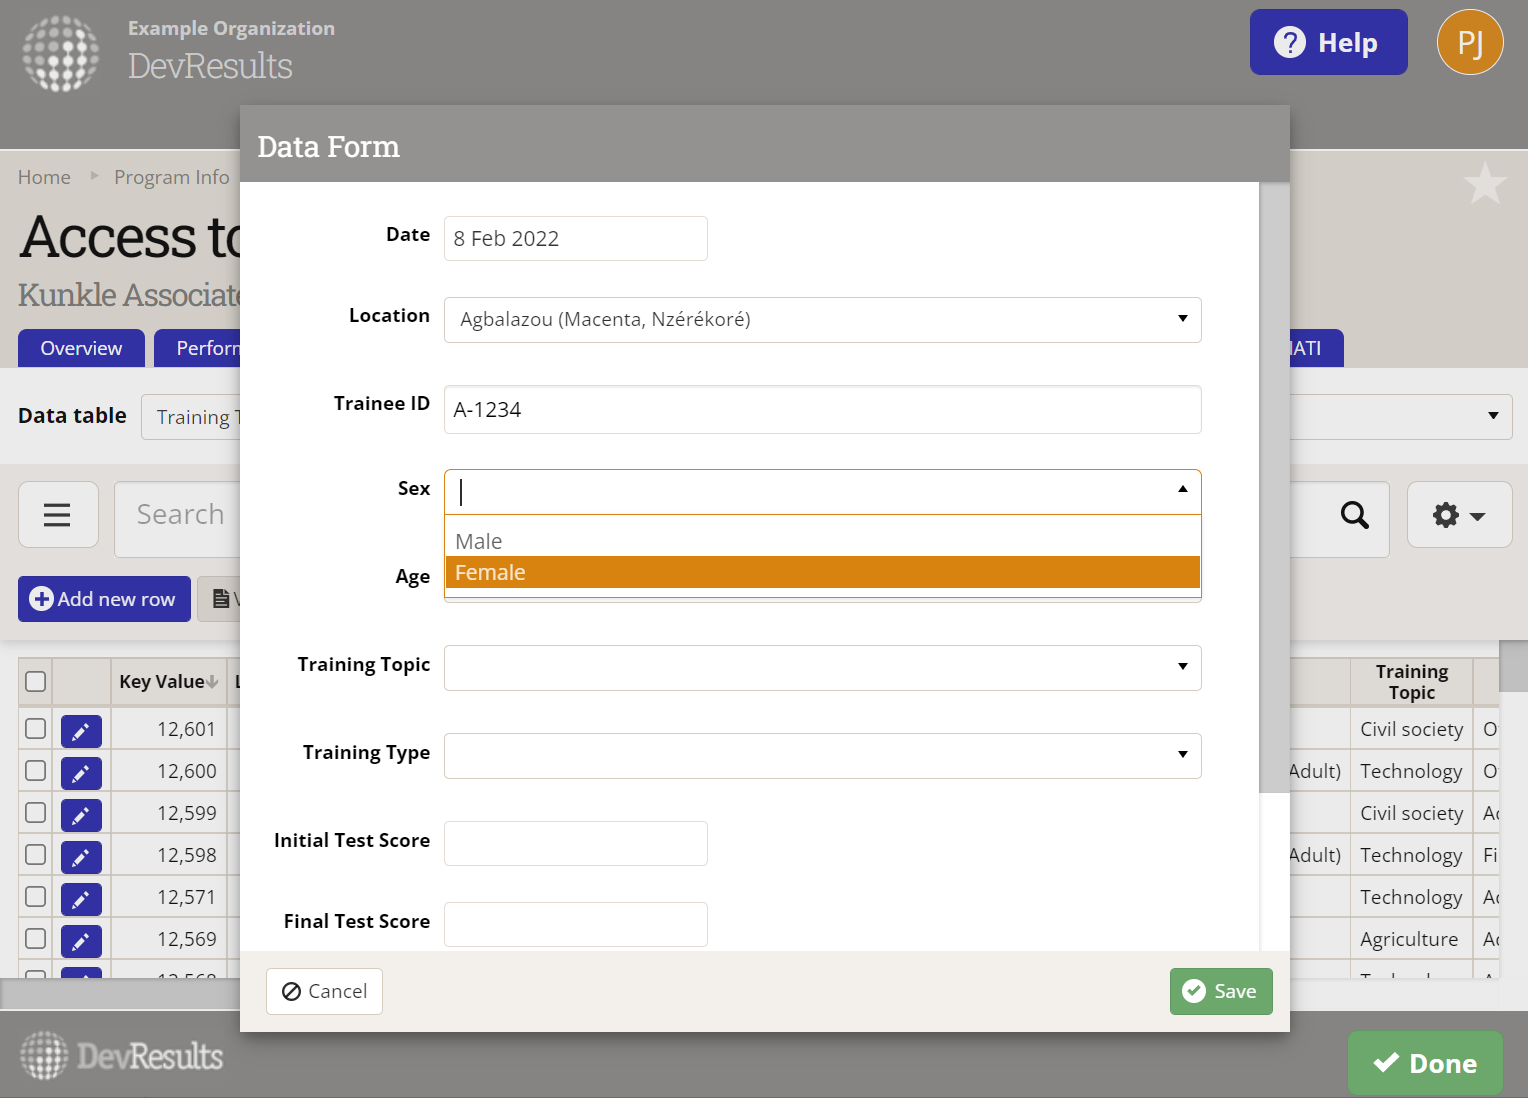Click the Trainee ID field
This screenshot has width=1528, height=1098.
(822, 409)
